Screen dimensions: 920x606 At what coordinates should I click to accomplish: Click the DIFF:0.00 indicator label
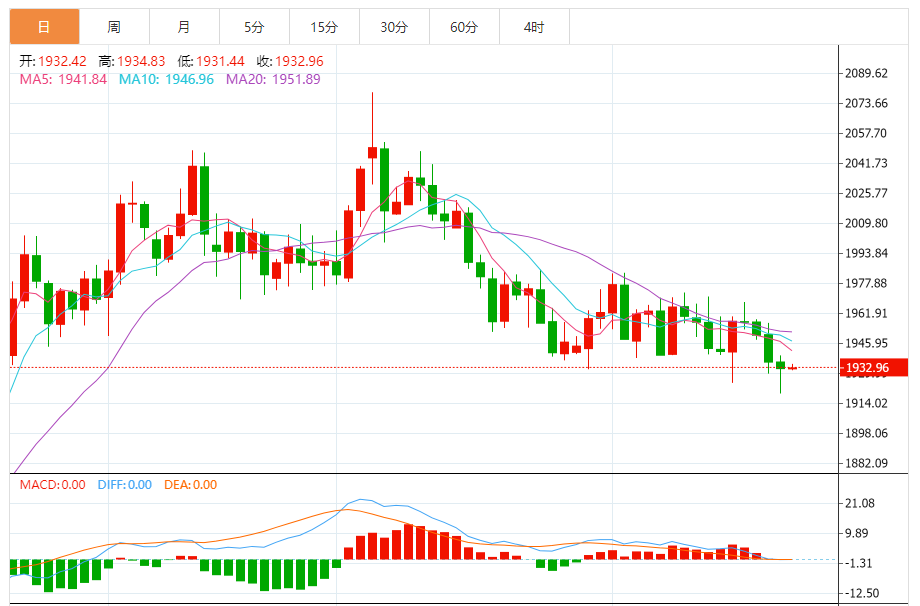pyautogui.click(x=124, y=485)
